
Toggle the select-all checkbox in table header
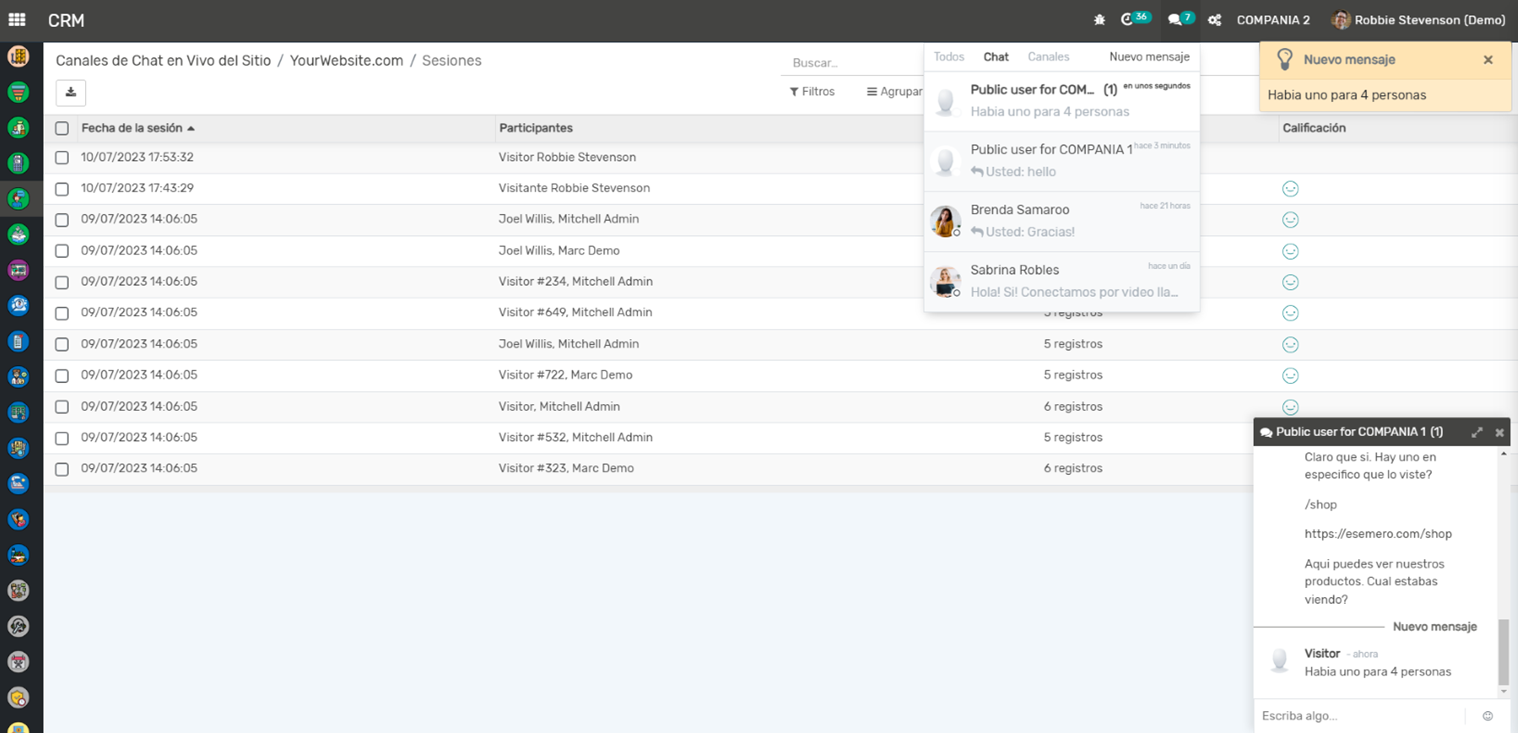(x=62, y=128)
